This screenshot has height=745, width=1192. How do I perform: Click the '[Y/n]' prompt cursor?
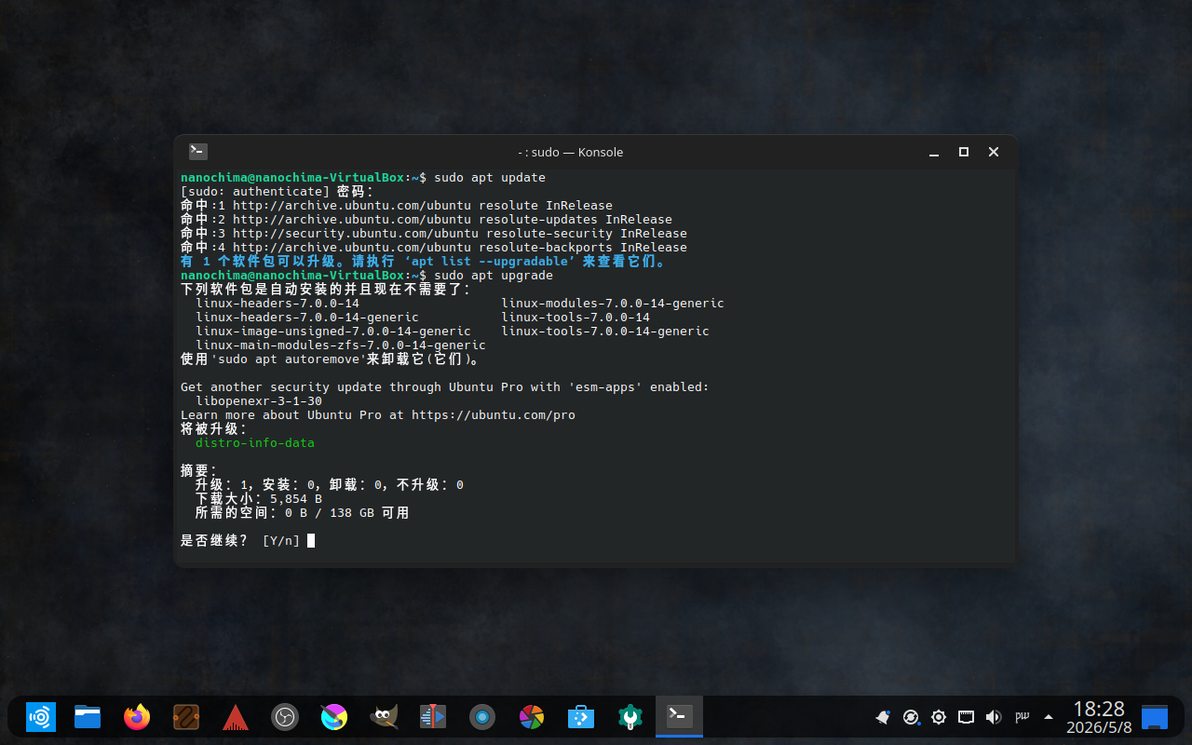point(311,541)
